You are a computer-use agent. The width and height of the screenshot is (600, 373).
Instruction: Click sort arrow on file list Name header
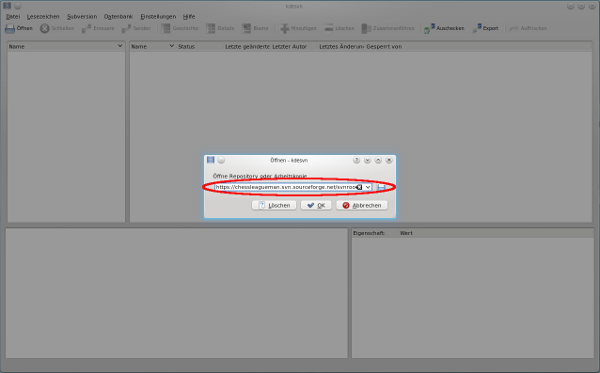click(171, 46)
